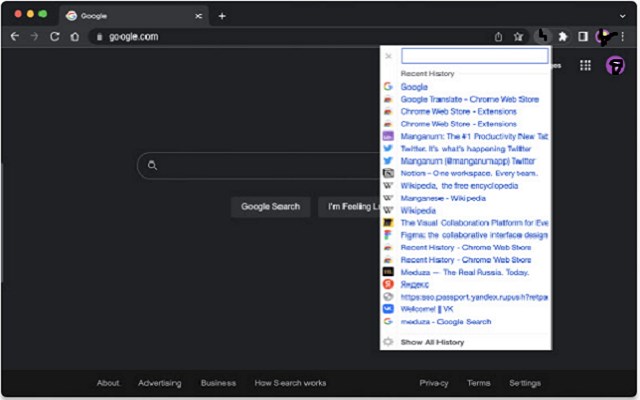Viewport: 640px width, 400px height.
Task: Open the Google apps grid
Action: click(585, 65)
